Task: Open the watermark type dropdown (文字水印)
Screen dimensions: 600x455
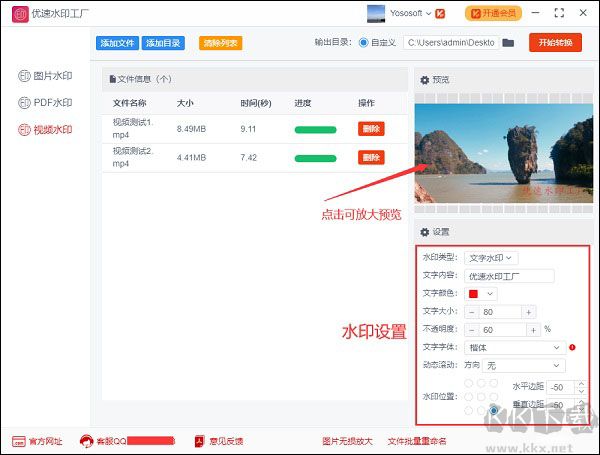Action: click(x=491, y=258)
